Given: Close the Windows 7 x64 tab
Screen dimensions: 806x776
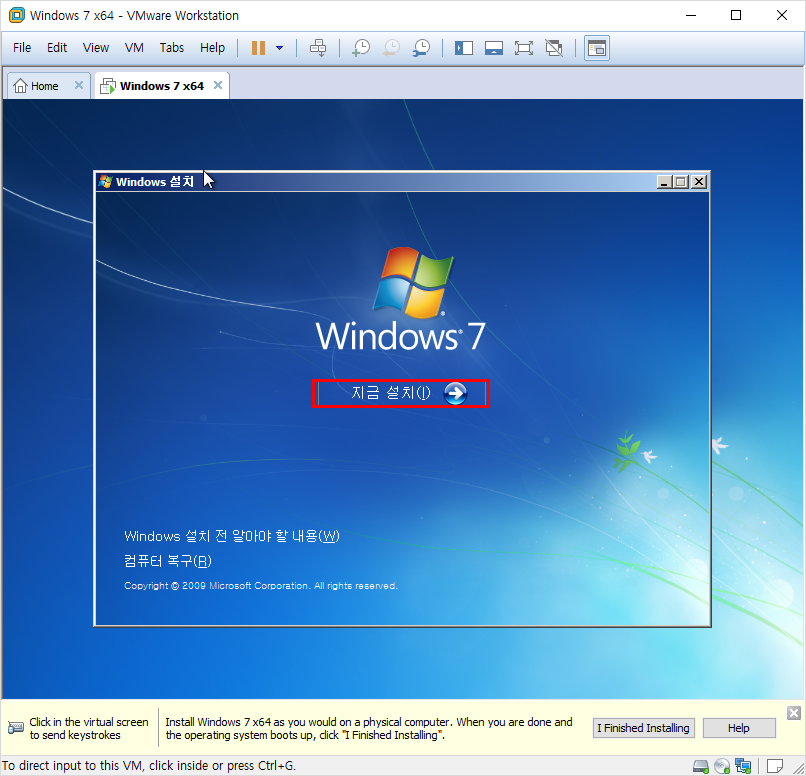Looking at the screenshot, I should click(x=218, y=85).
